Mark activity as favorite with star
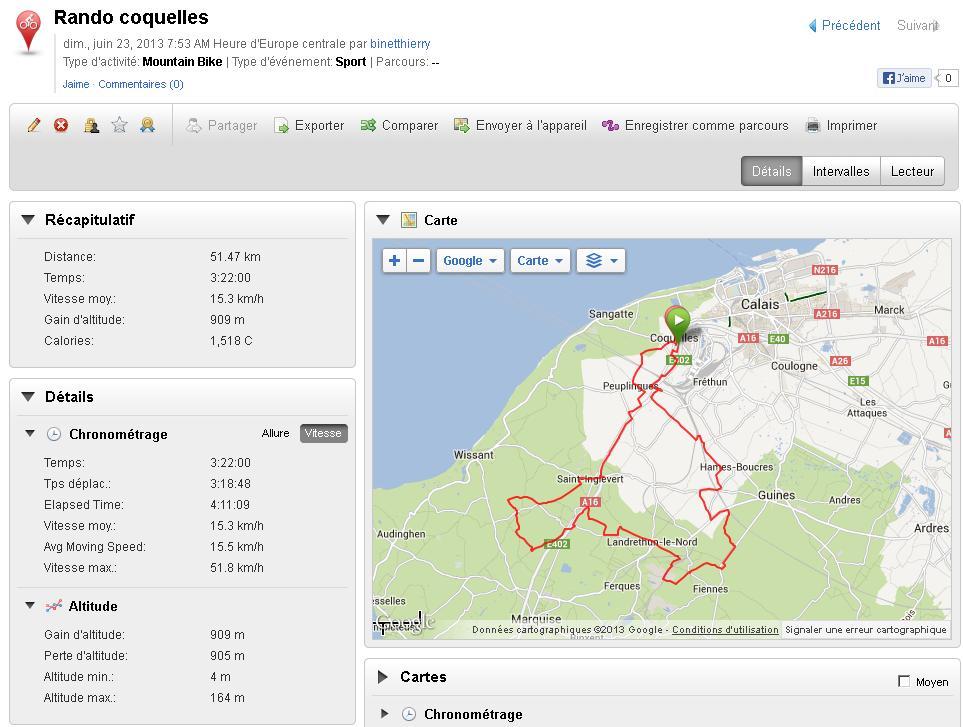 (x=119, y=125)
